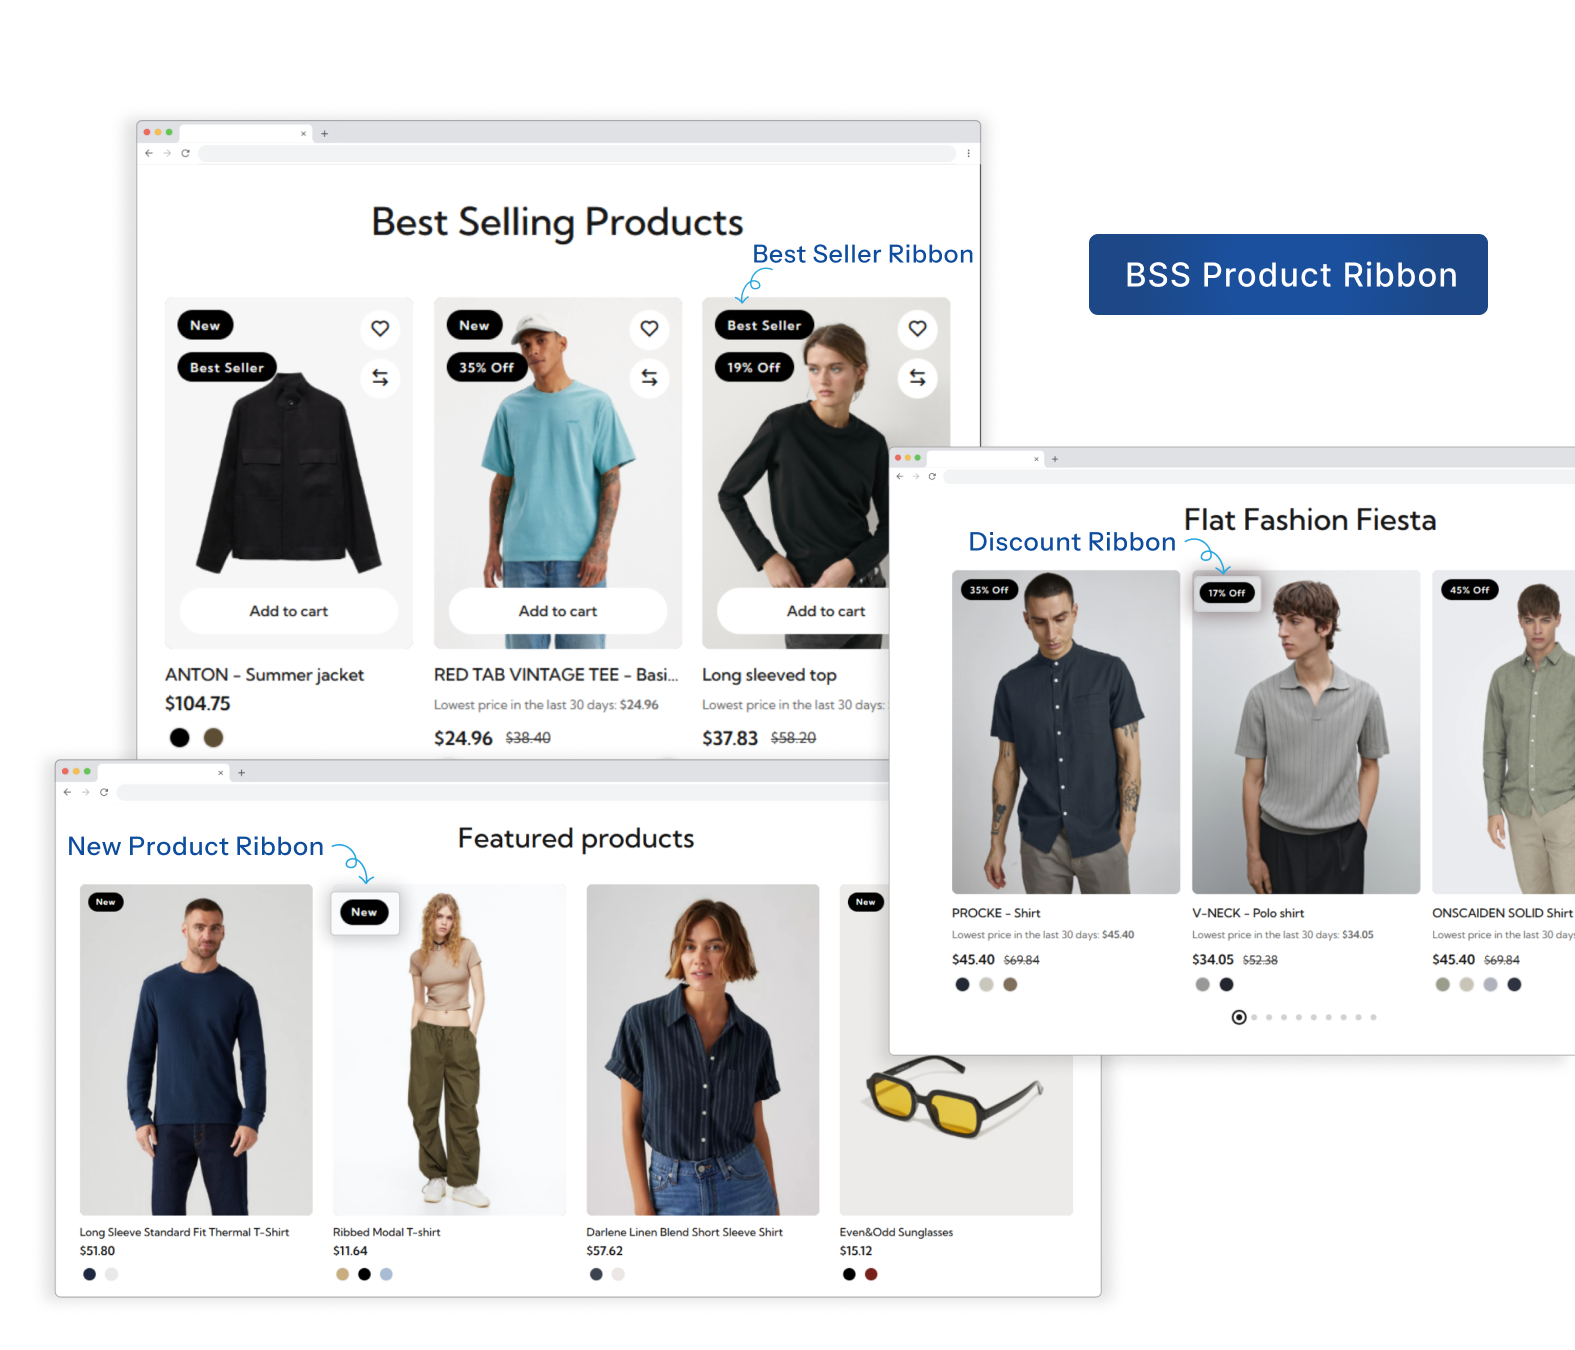The width and height of the screenshot is (1575, 1350).
Task: Add Long sleeved top to cart
Action: tap(803, 611)
